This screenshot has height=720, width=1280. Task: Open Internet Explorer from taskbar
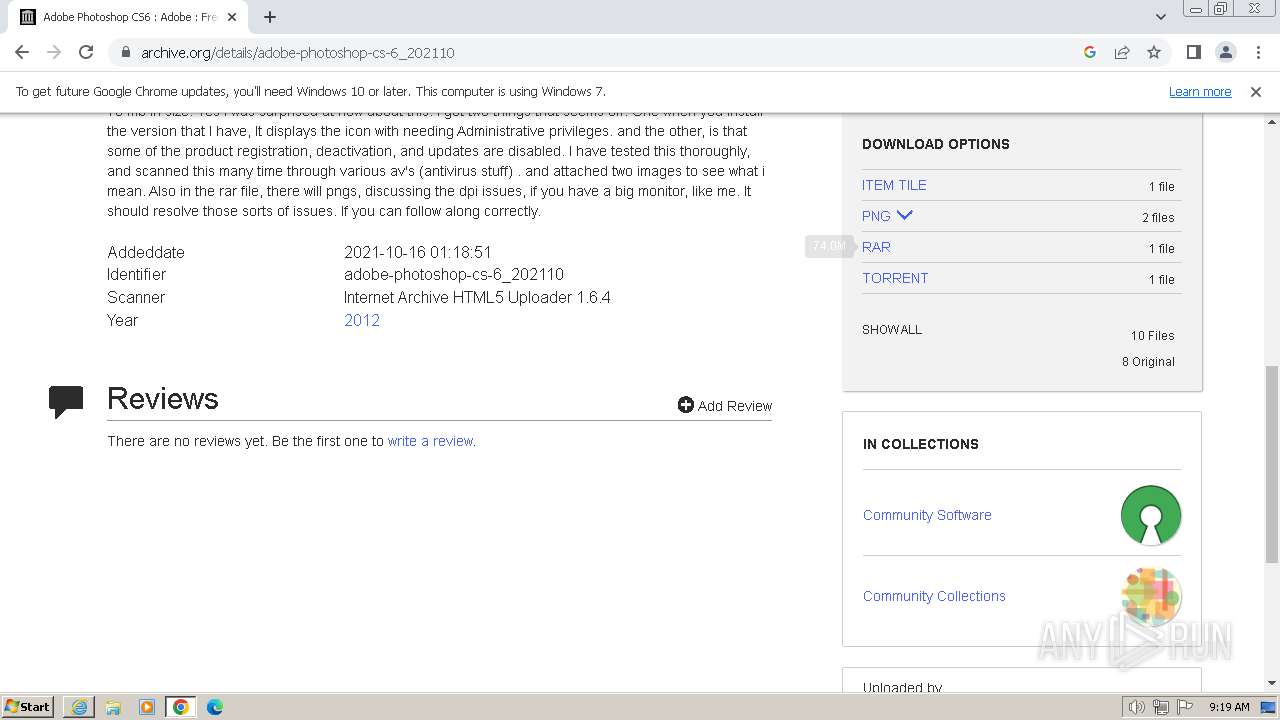79,707
